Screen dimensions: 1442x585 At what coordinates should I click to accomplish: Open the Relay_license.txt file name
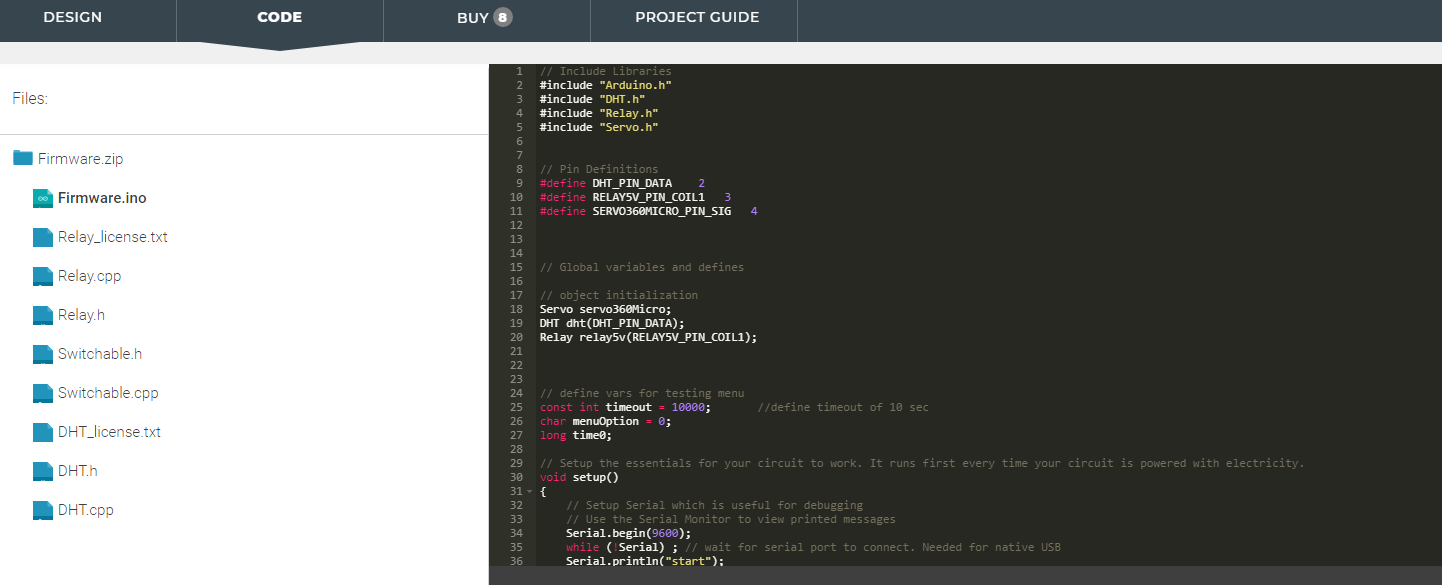113,237
